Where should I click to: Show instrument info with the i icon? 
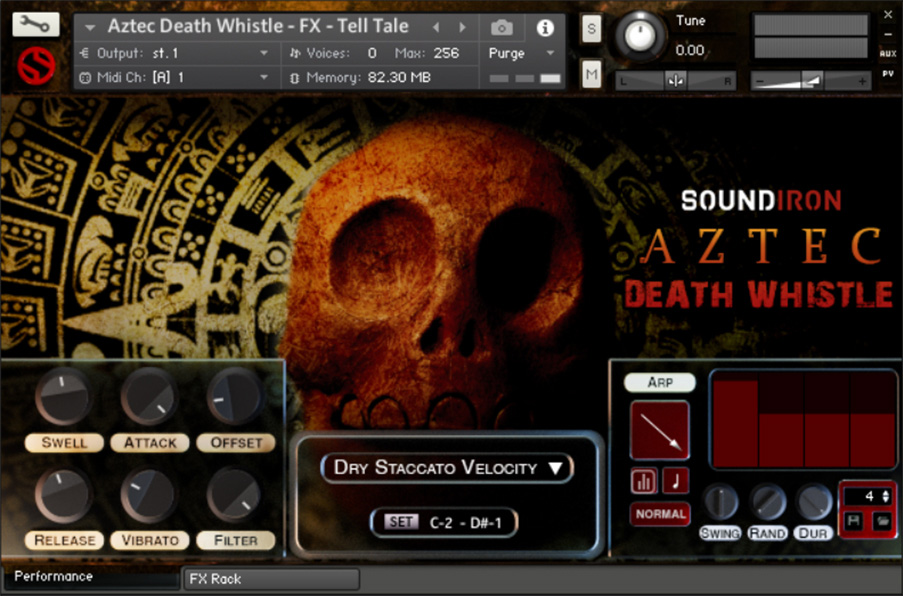pyautogui.click(x=545, y=27)
